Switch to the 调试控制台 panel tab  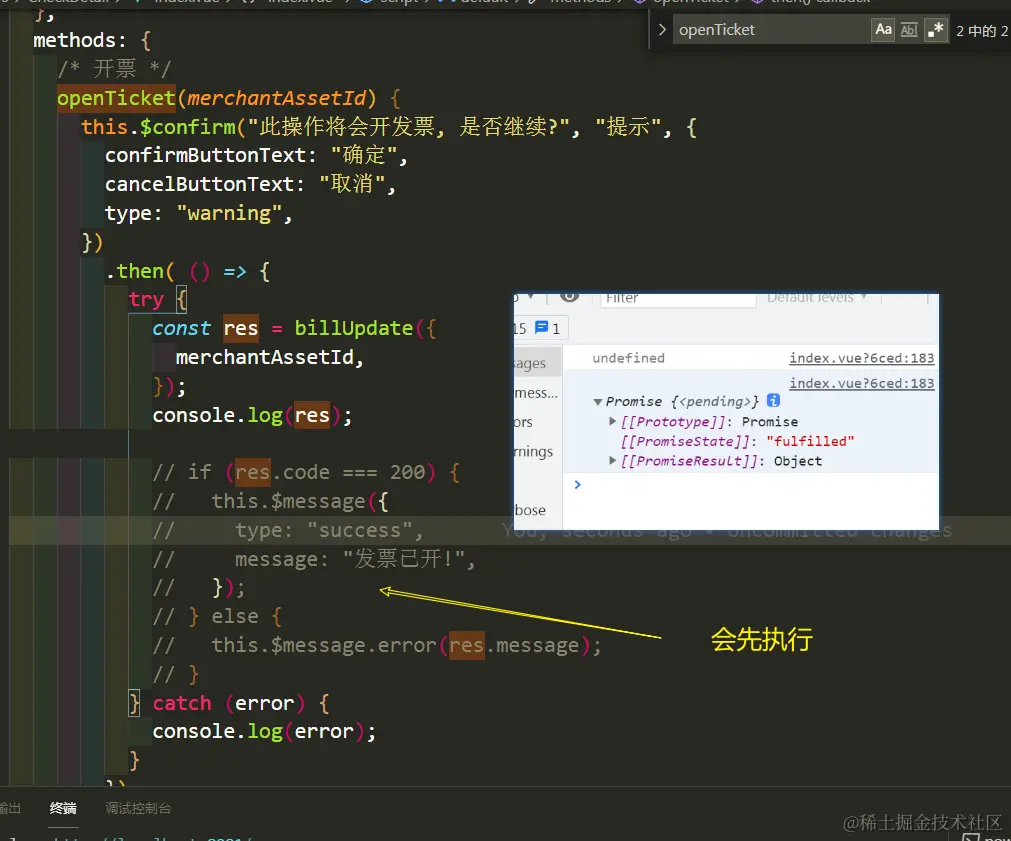tap(138, 808)
